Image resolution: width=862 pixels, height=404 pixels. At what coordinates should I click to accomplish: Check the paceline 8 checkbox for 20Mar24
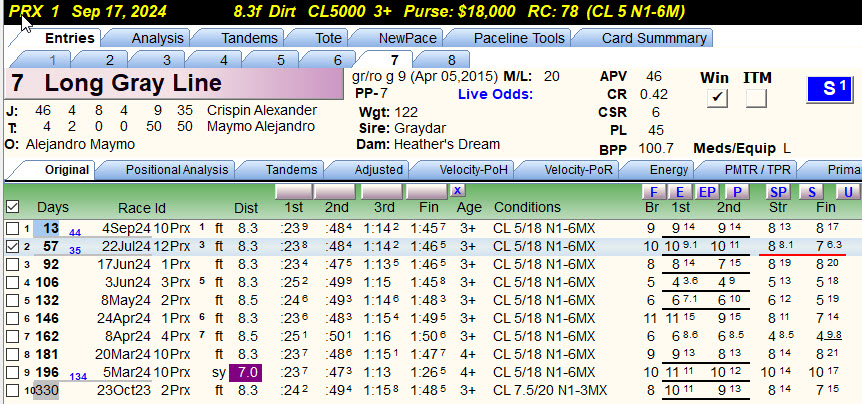tap(12, 355)
